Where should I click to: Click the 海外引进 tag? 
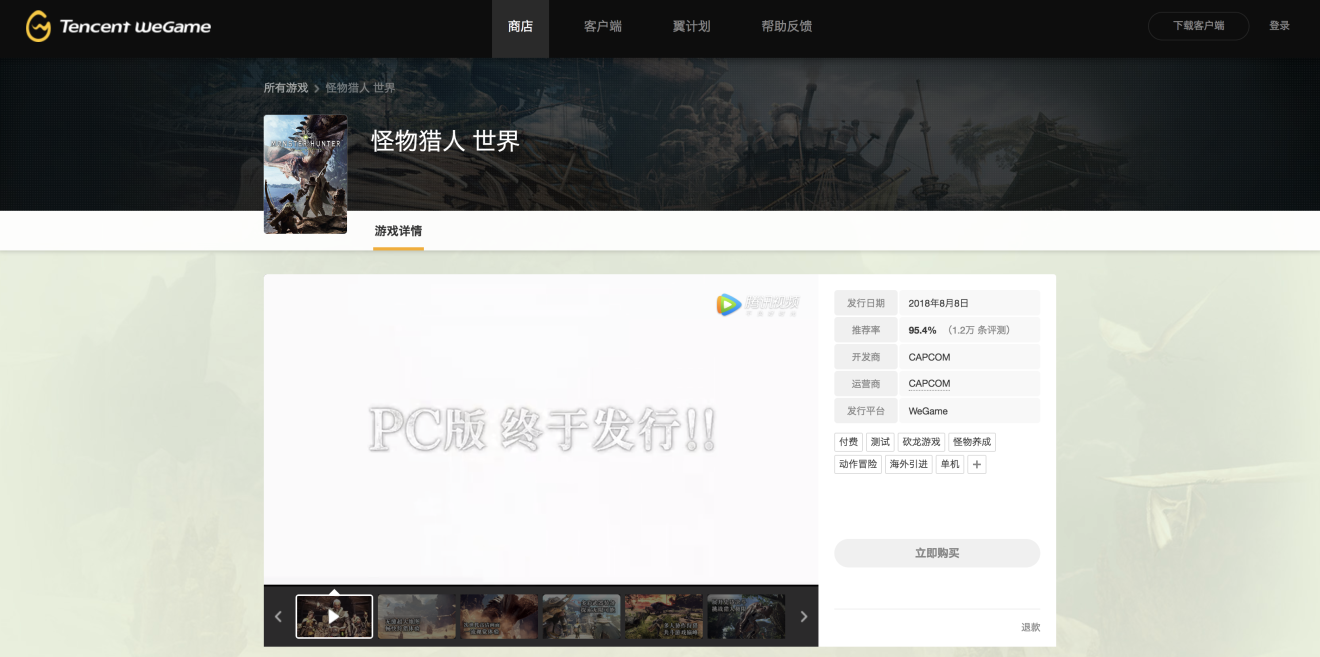tap(909, 464)
